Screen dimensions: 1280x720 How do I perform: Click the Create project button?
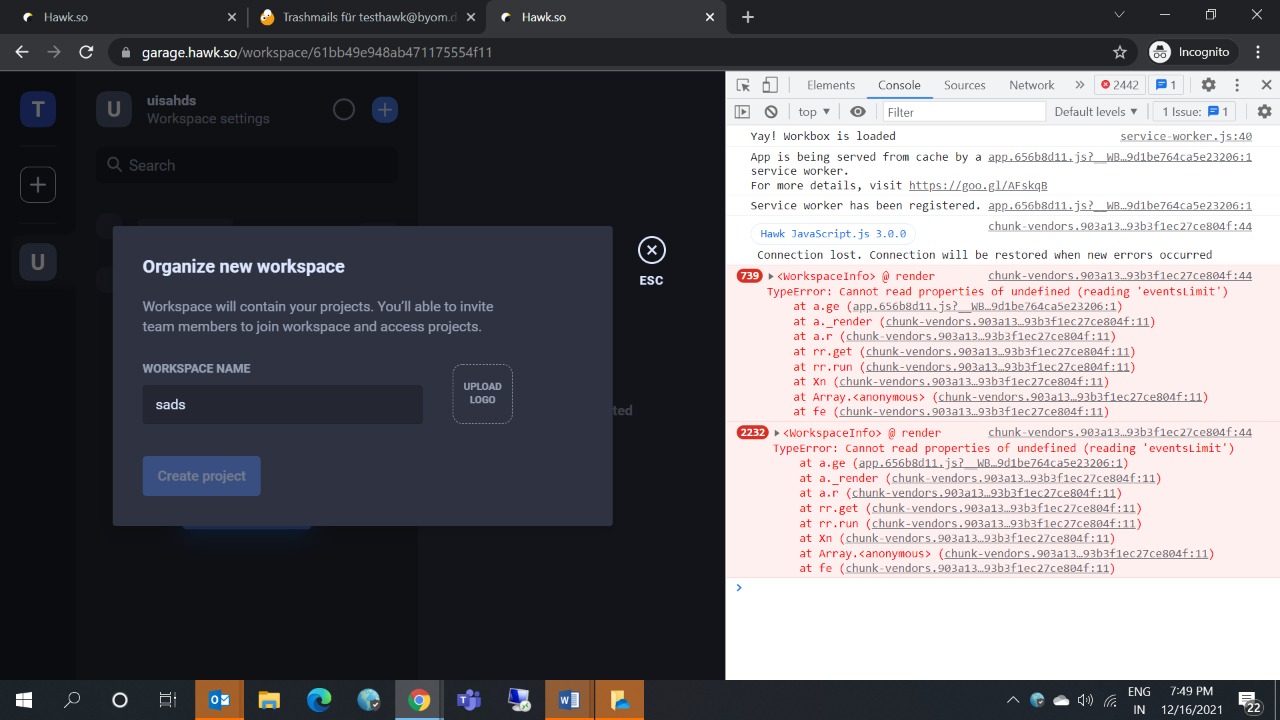pos(201,476)
